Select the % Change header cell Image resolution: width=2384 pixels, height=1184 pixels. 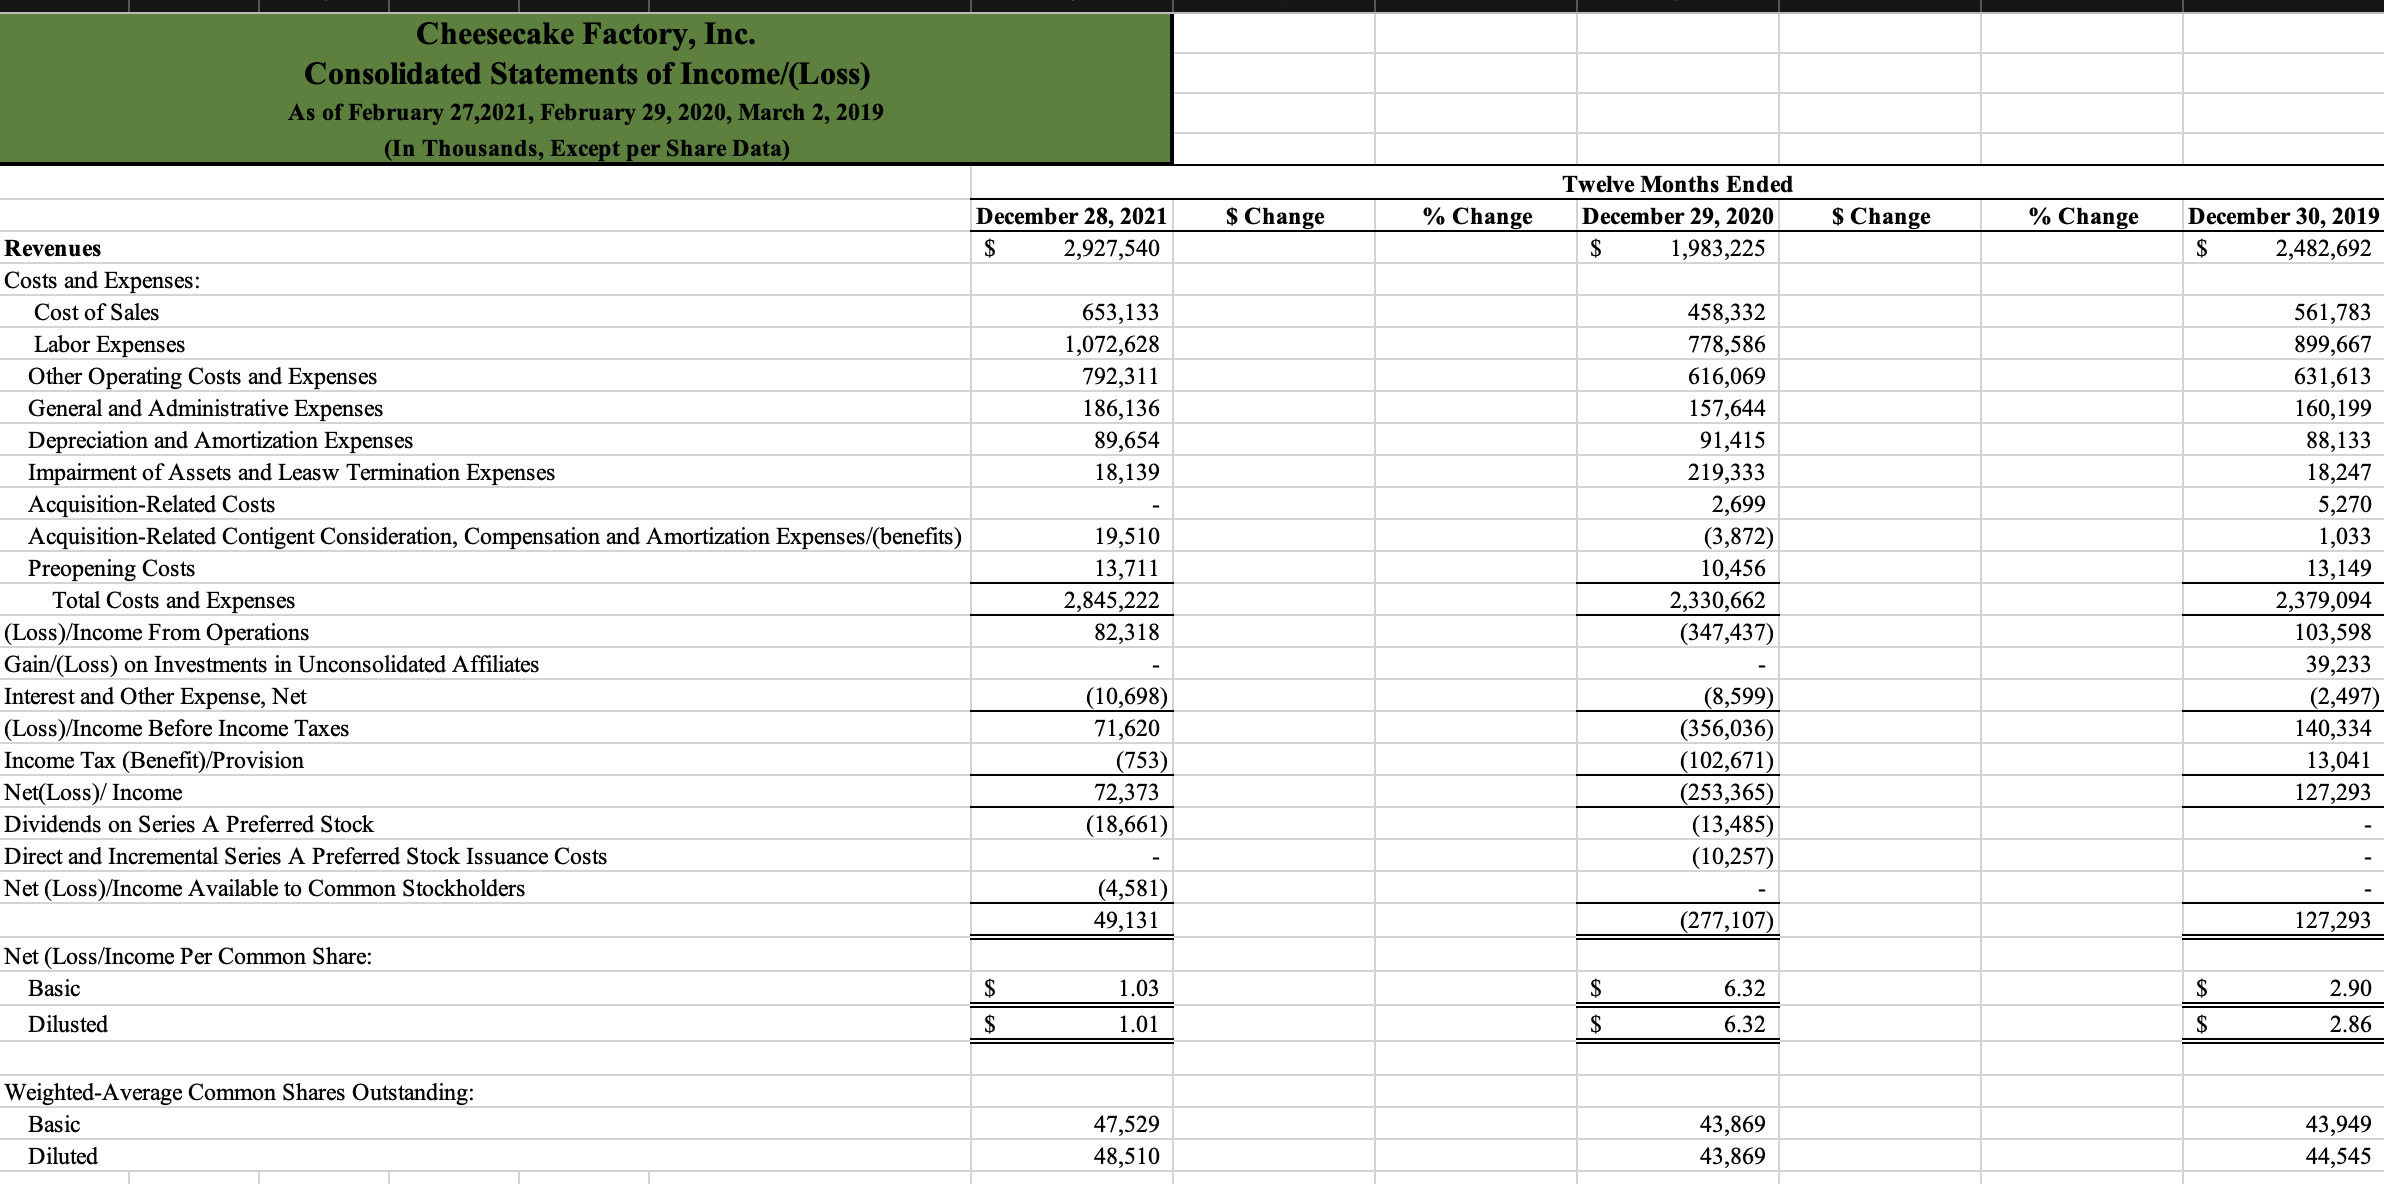pos(1477,216)
